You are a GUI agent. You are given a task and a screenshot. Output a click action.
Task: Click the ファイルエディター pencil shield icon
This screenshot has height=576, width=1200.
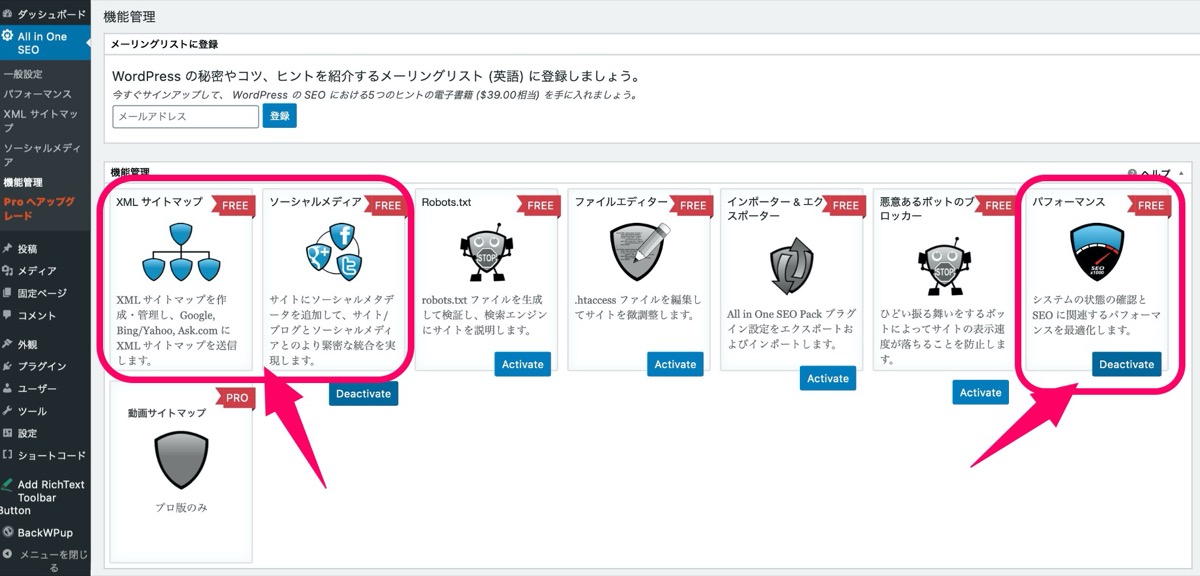coord(638,252)
